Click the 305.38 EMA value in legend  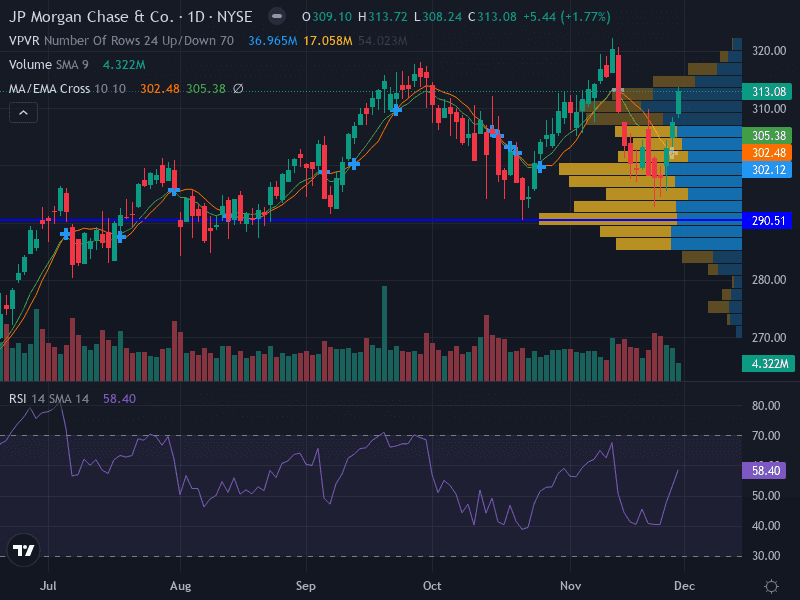point(206,89)
